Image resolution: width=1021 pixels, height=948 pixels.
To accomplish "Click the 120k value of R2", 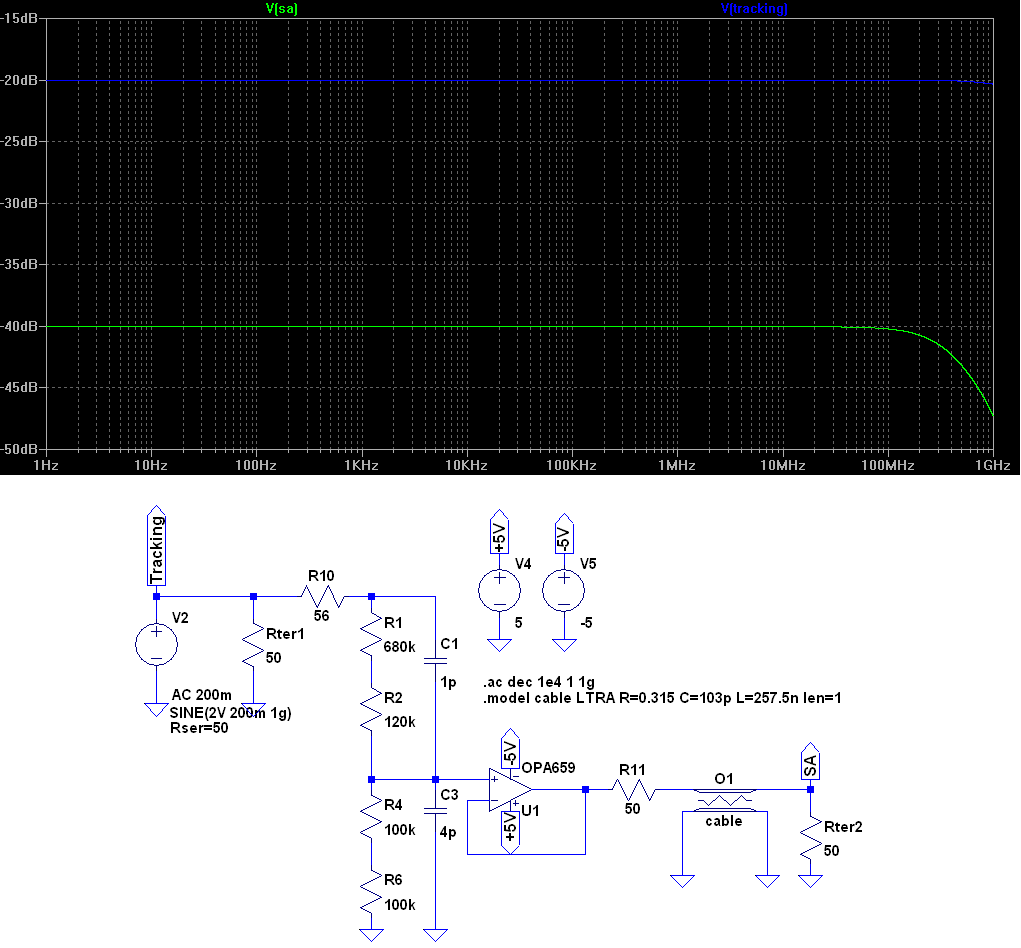I will click(x=399, y=722).
